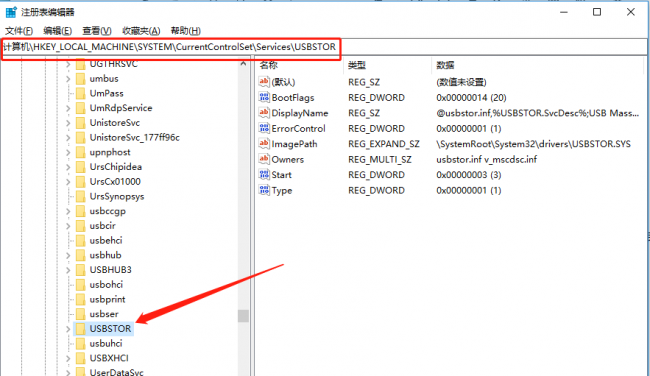Select the usbohci tree key
The height and width of the screenshot is (376, 650).
point(106,285)
